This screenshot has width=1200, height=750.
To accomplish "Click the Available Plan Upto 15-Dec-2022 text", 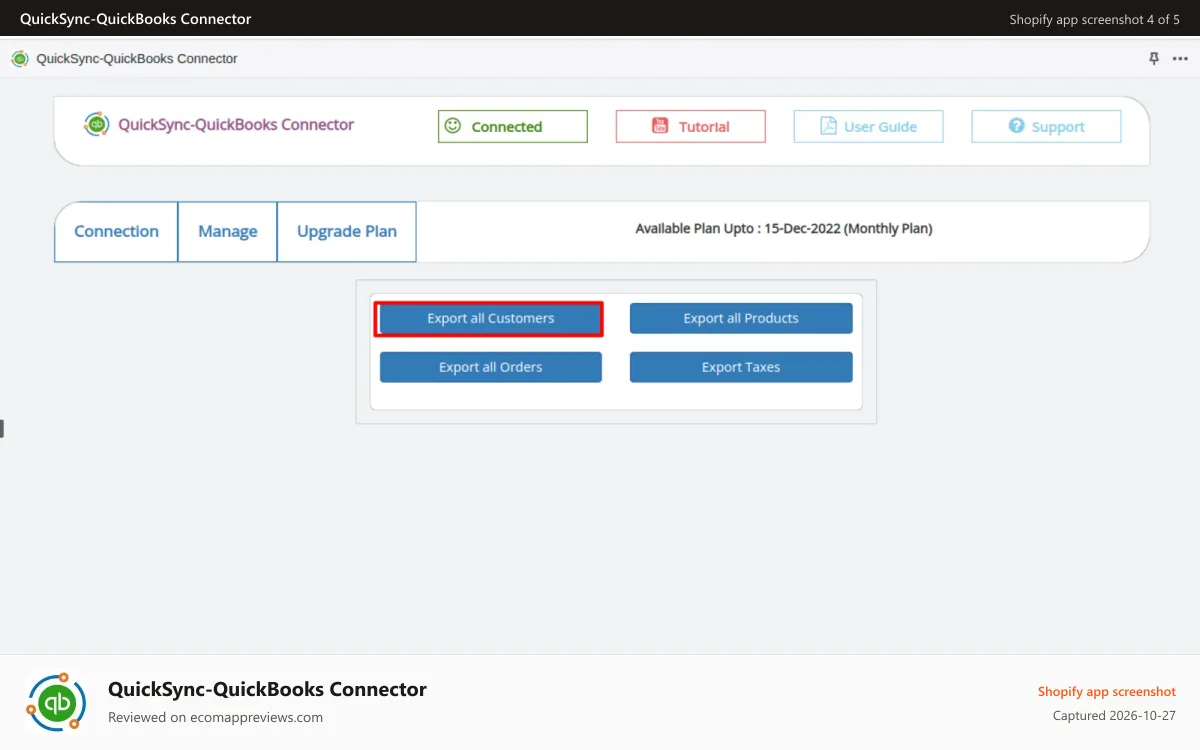I will [x=784, y=229].
